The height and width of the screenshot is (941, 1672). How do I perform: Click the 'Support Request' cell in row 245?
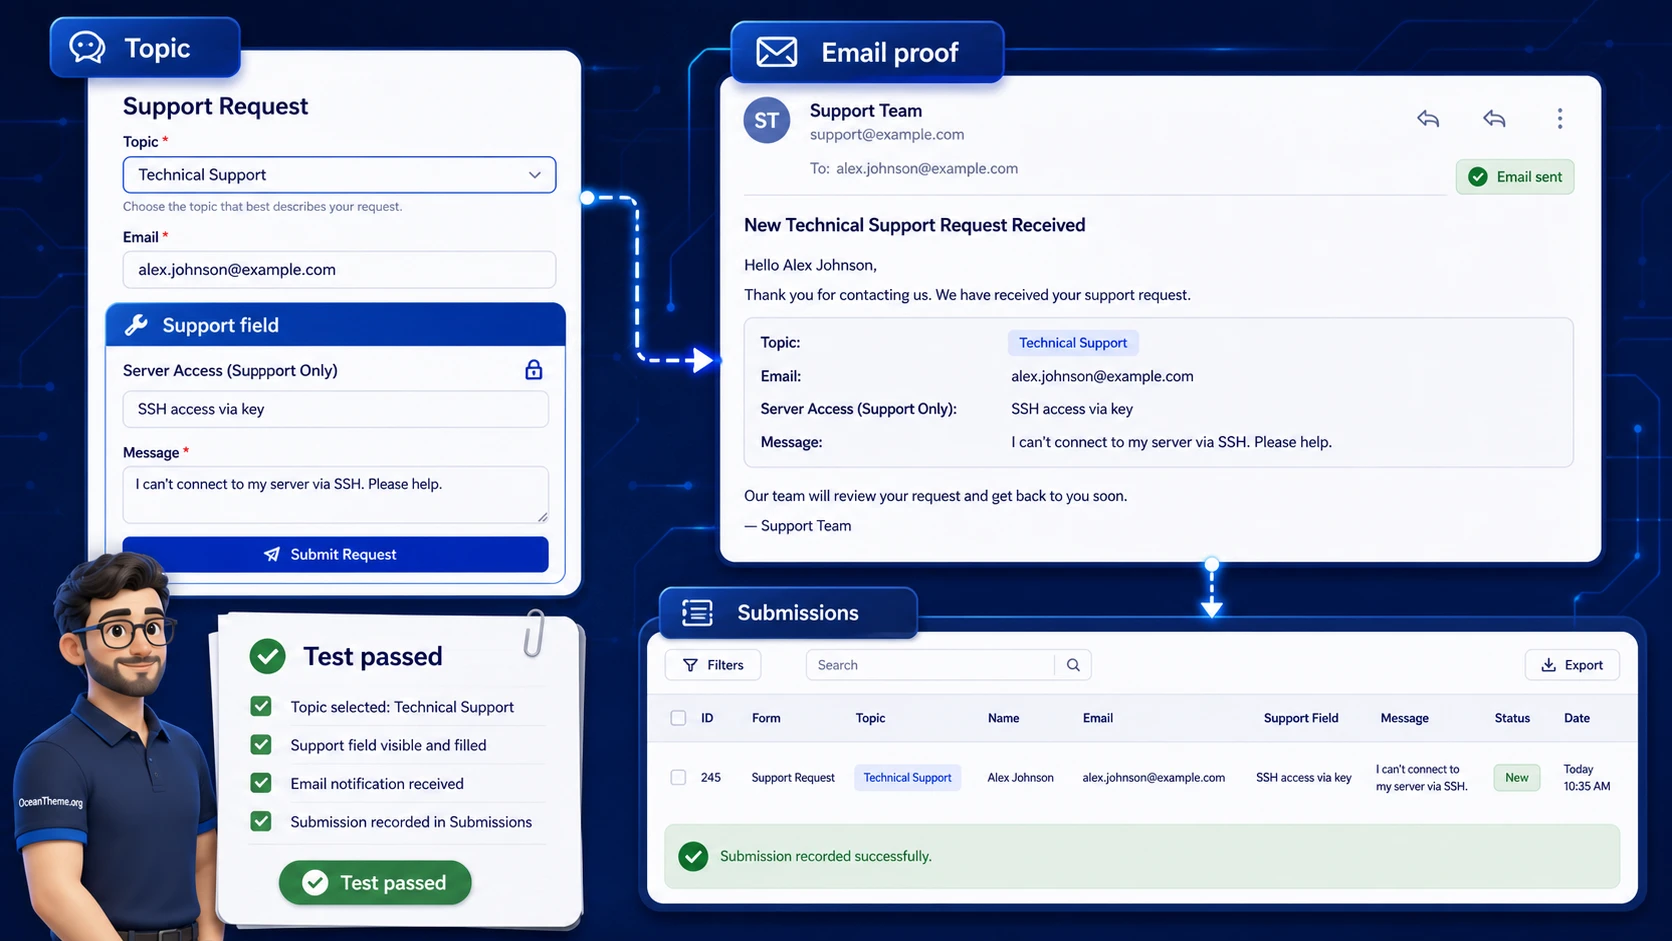click(x=793, y=777)
